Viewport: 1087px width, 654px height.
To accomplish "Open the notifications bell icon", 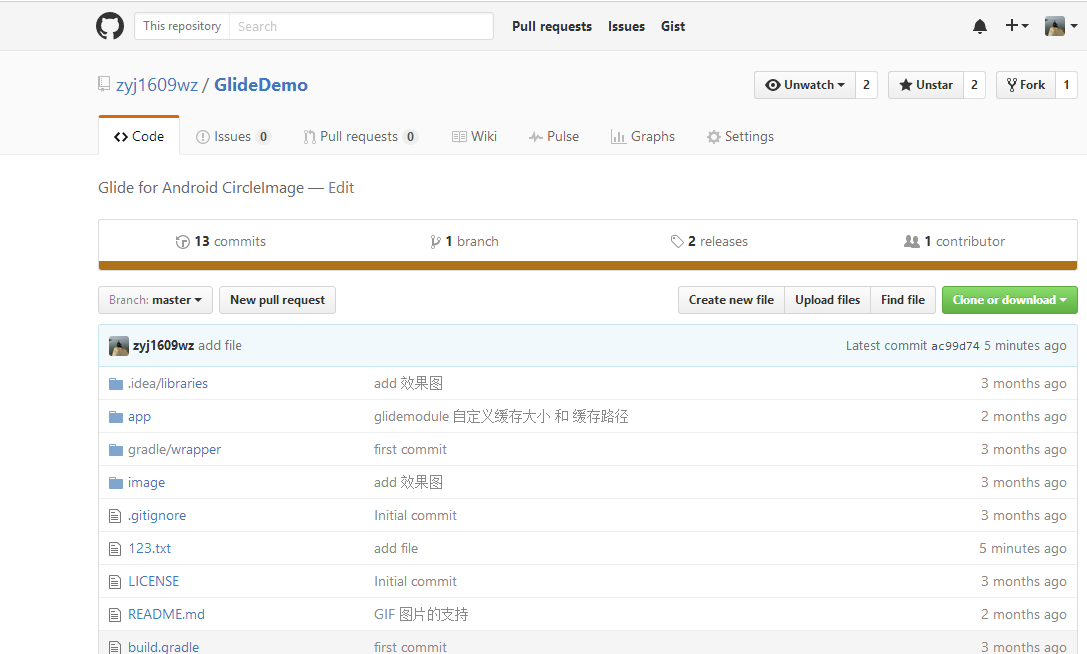I will coord(979,27).
